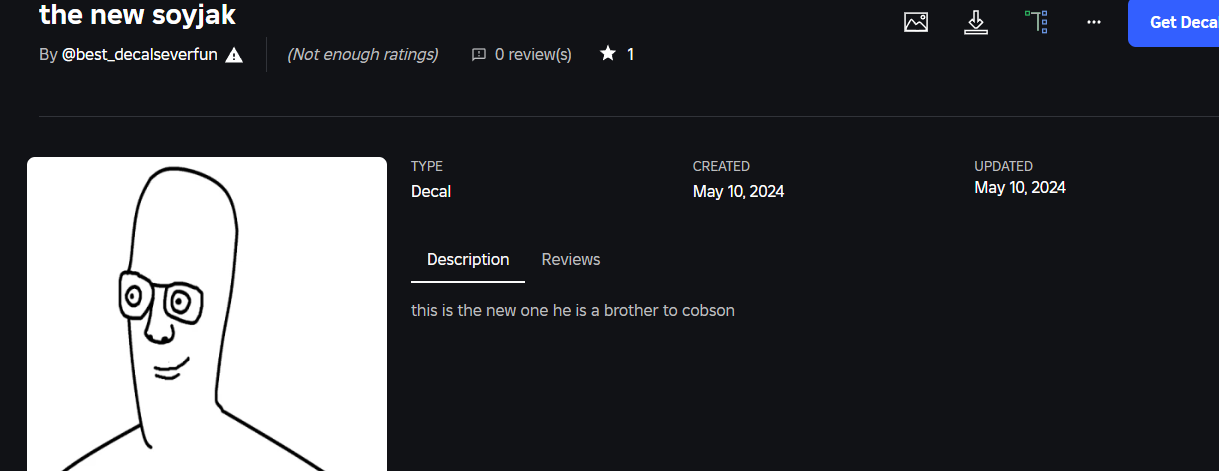Click the image preview icon
Screen dimensions: 1219x471
click(915, 22)
